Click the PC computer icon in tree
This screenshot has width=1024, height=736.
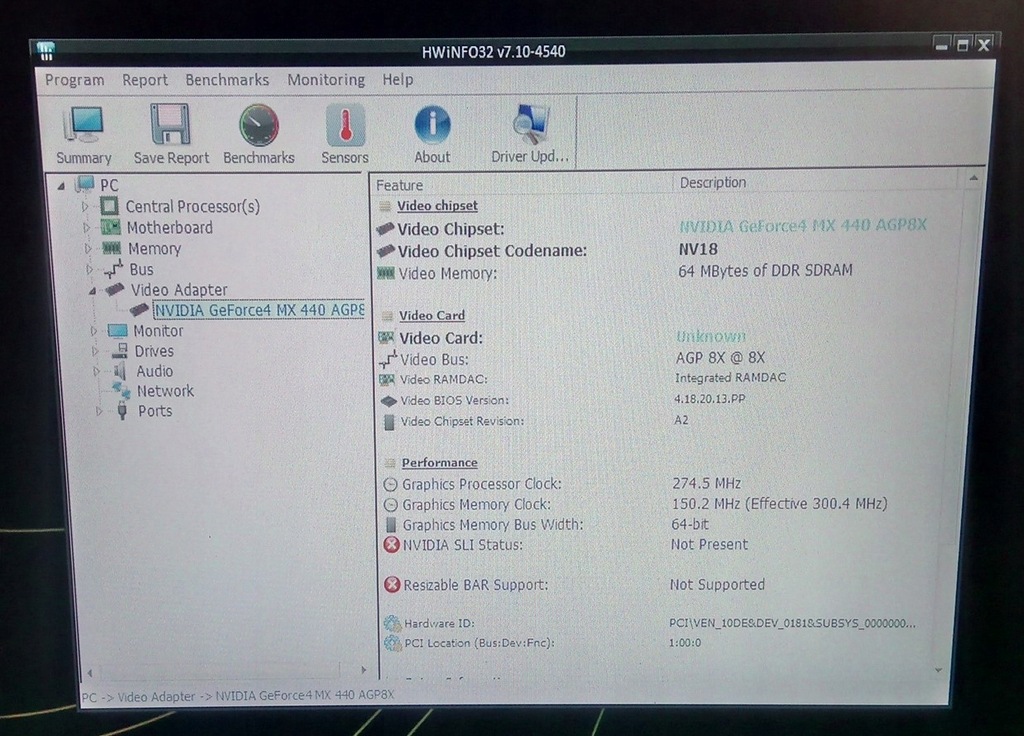point(84,184)
